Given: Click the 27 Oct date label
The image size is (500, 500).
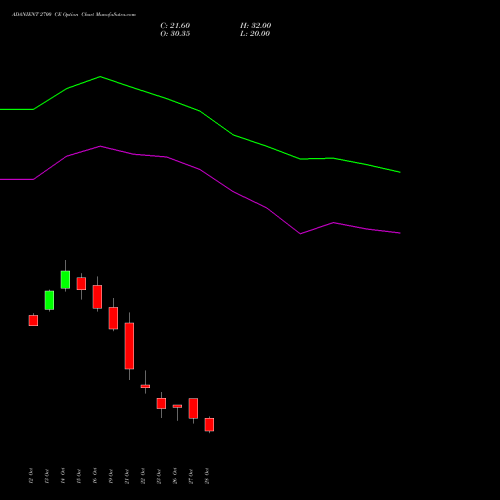Looking at the screenshot, I should [x=191, y=476].
